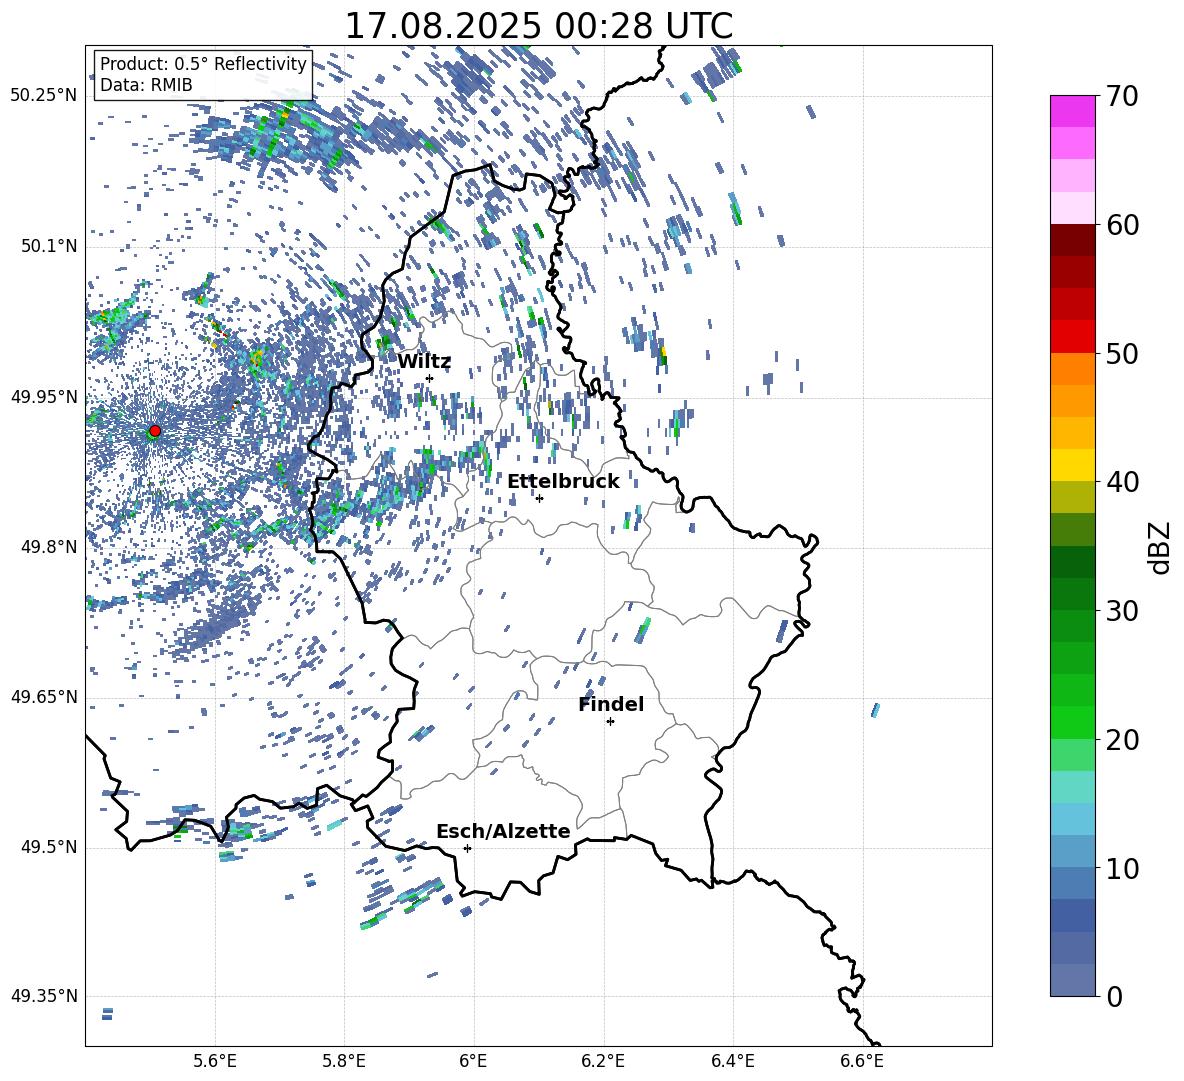This screenshot has height=1081, width=1184.
Task: Click the 5.8°E longitude label
Action: tap(344, 1061)
